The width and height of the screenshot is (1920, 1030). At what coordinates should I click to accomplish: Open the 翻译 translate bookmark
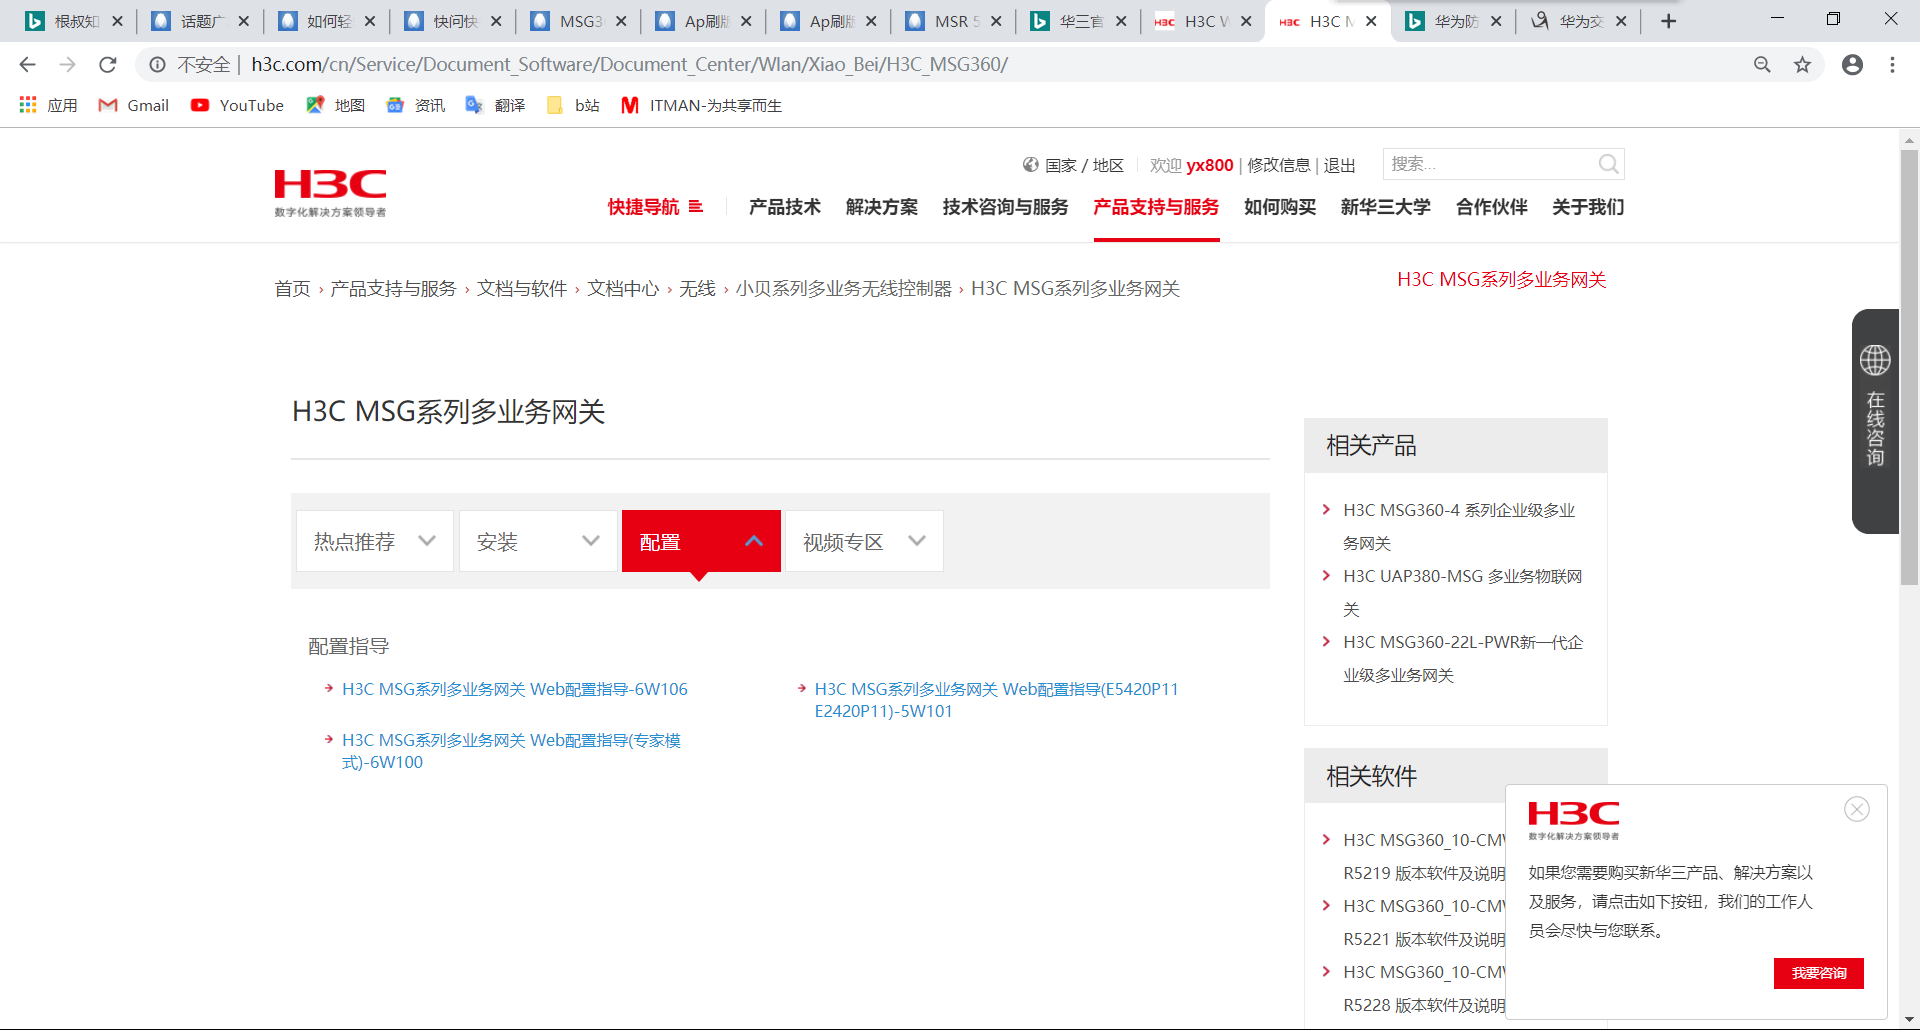[496, 105]
